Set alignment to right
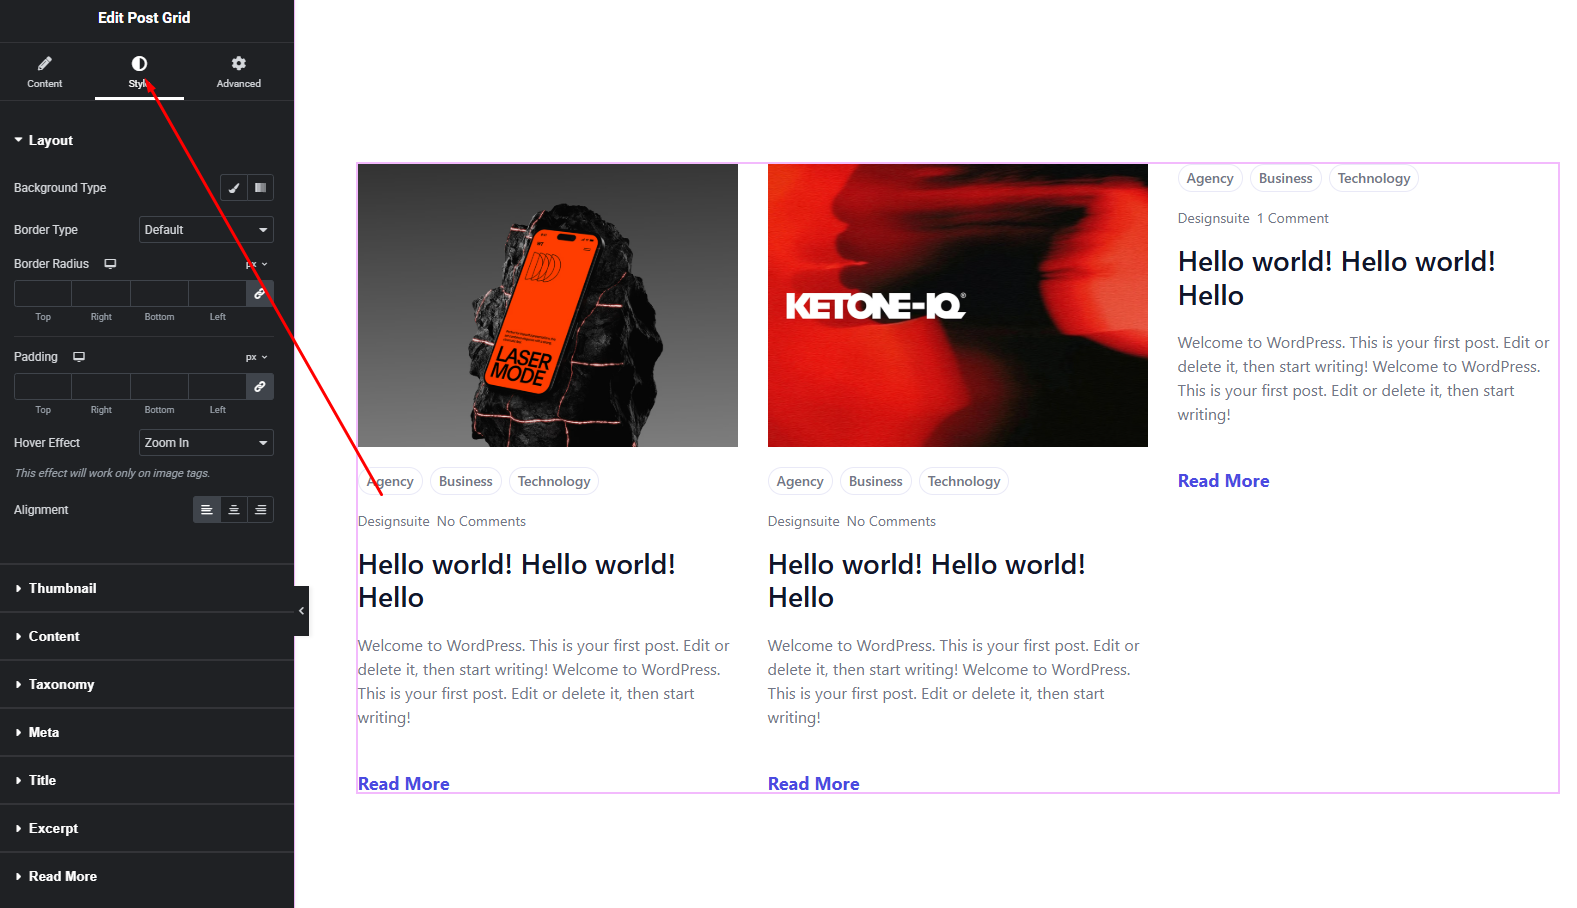 (x=260, y=510)
